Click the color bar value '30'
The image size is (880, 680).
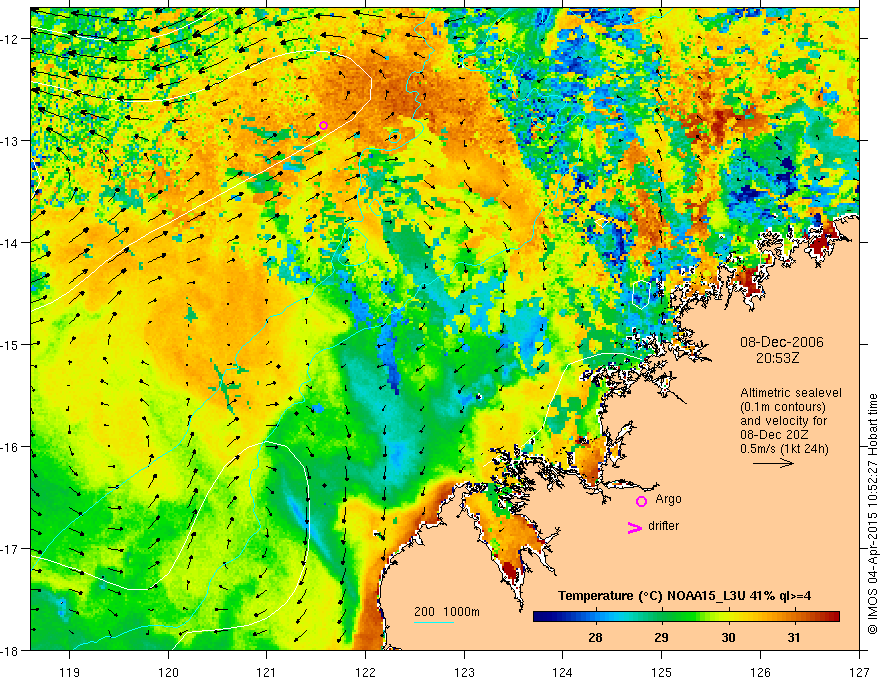coord(728,637)
